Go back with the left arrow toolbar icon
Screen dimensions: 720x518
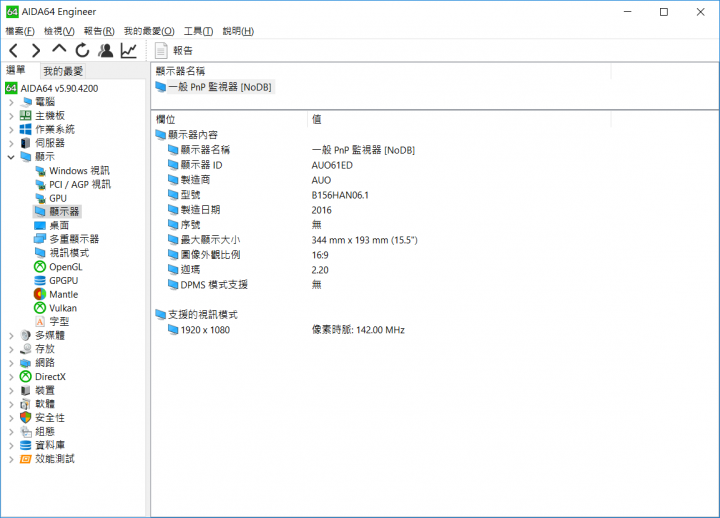pos(14,51)
